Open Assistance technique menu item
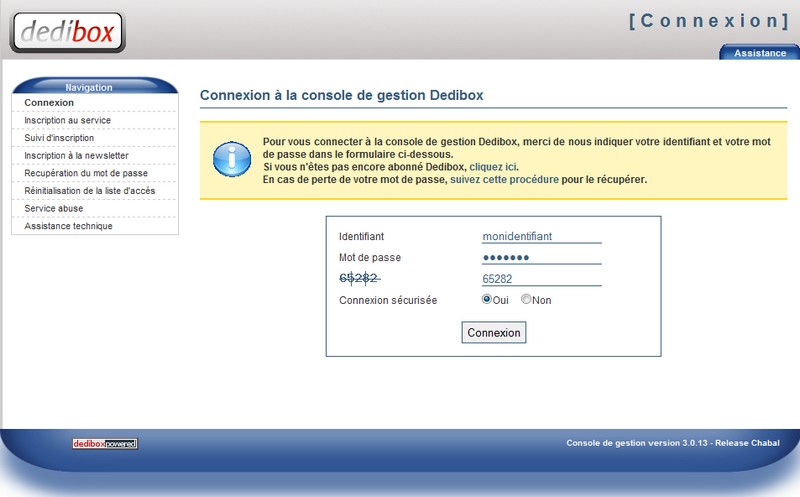 click(68, 226)
